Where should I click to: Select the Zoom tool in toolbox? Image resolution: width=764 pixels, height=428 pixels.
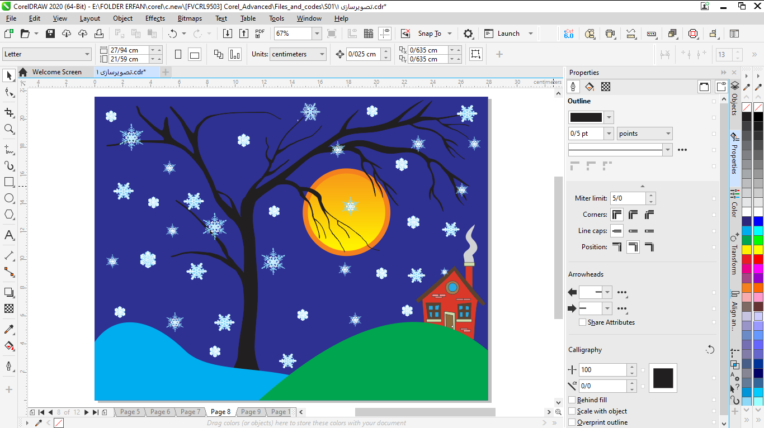coord(9,129)
